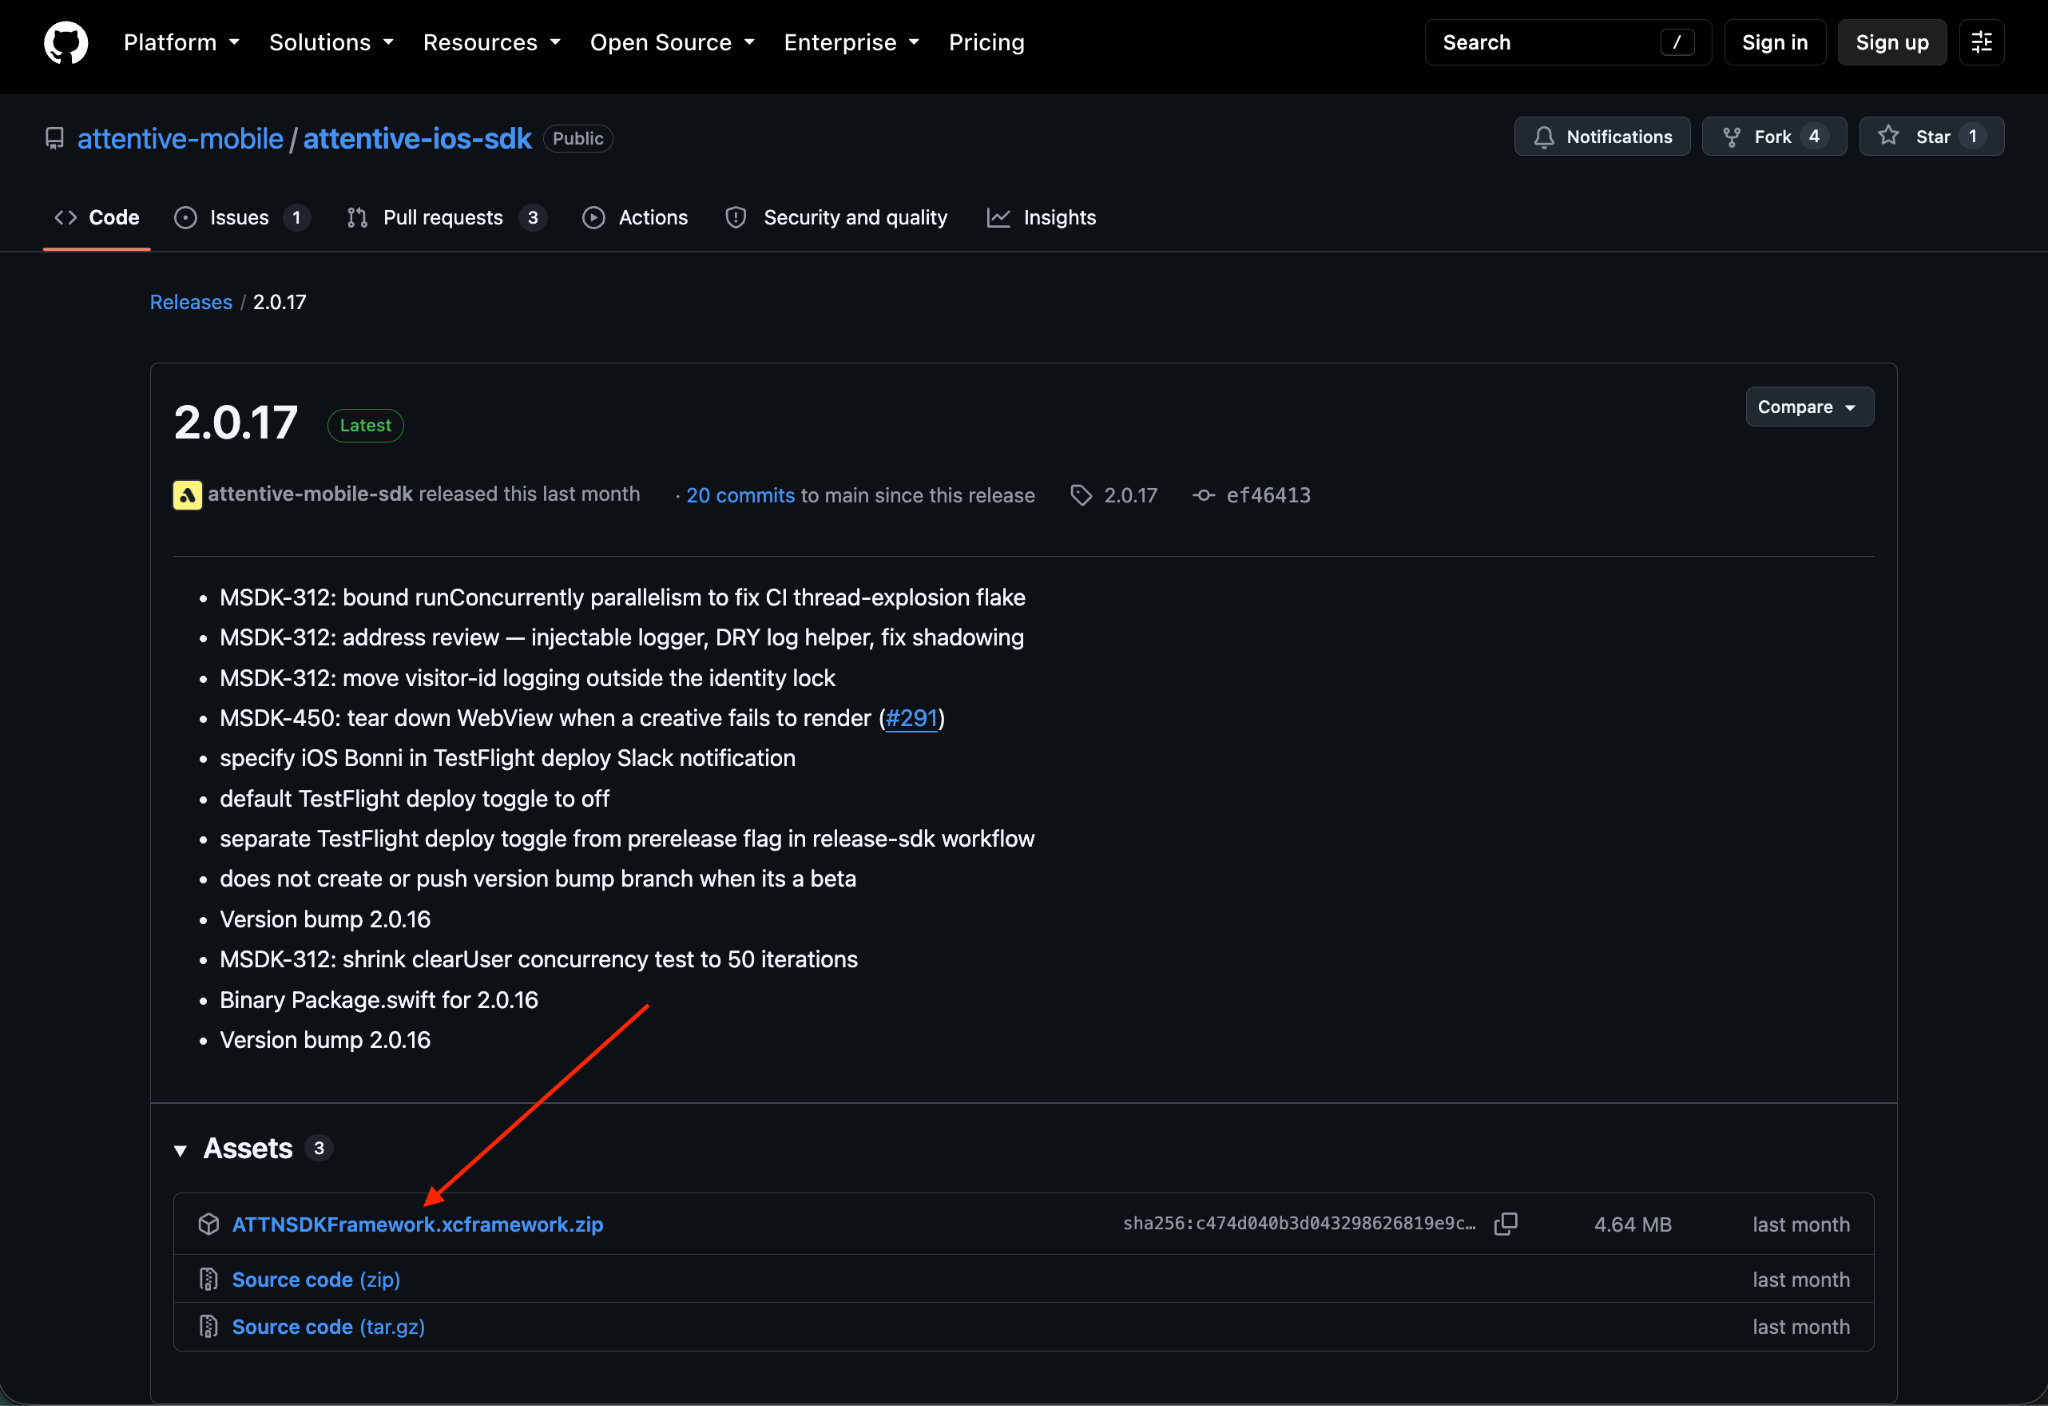
Task: Click the 4.64 MB file size
Action: (x=1632, y=1224)
